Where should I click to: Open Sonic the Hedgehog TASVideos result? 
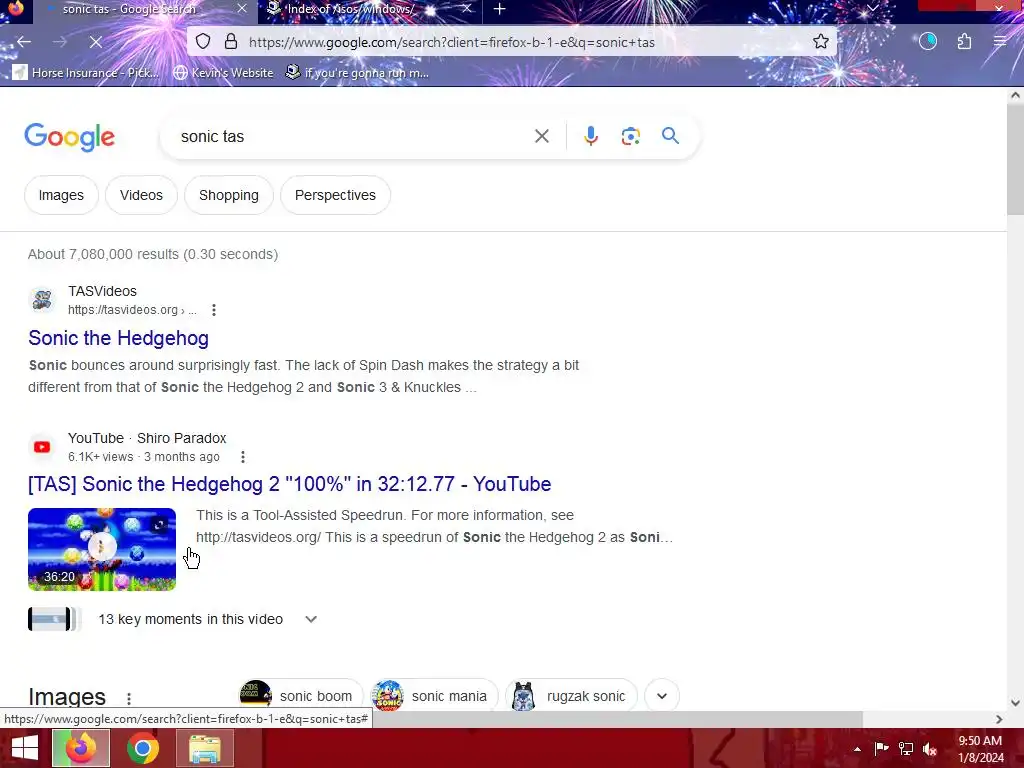[118, 338]
